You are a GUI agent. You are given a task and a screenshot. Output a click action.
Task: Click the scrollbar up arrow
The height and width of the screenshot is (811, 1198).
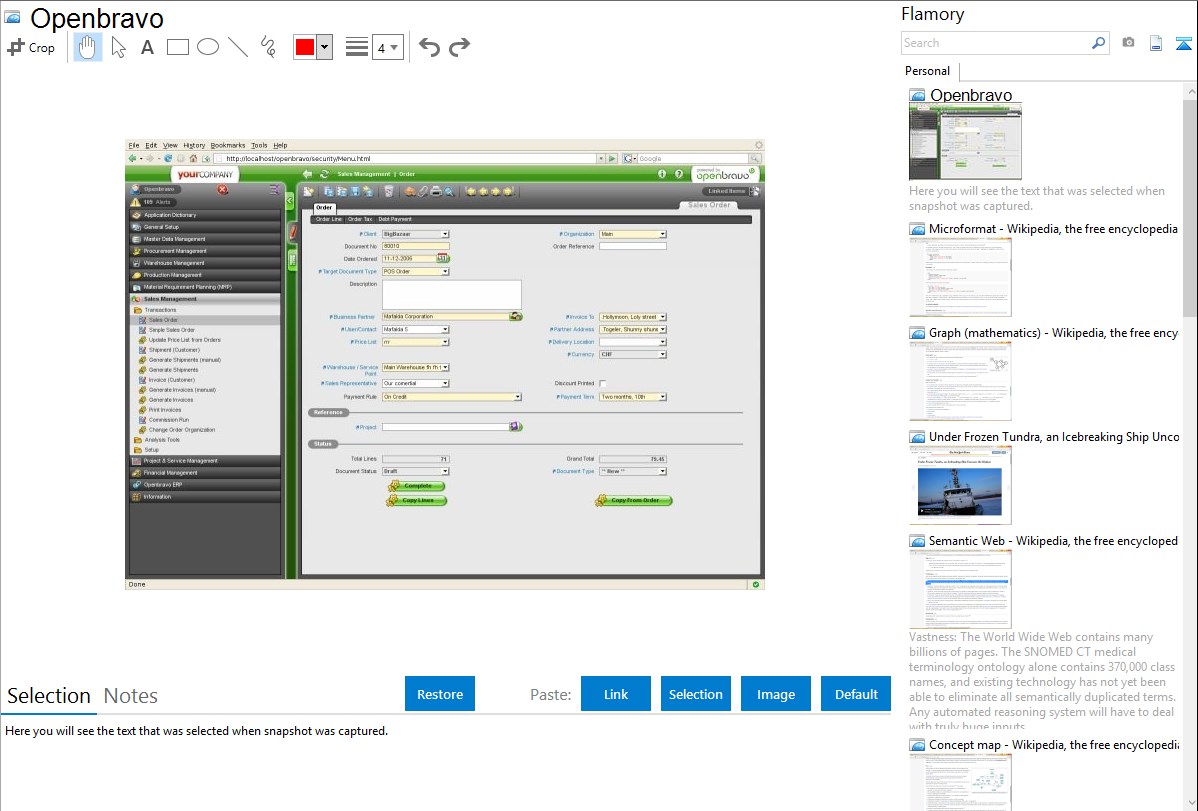click(1190, 91)
